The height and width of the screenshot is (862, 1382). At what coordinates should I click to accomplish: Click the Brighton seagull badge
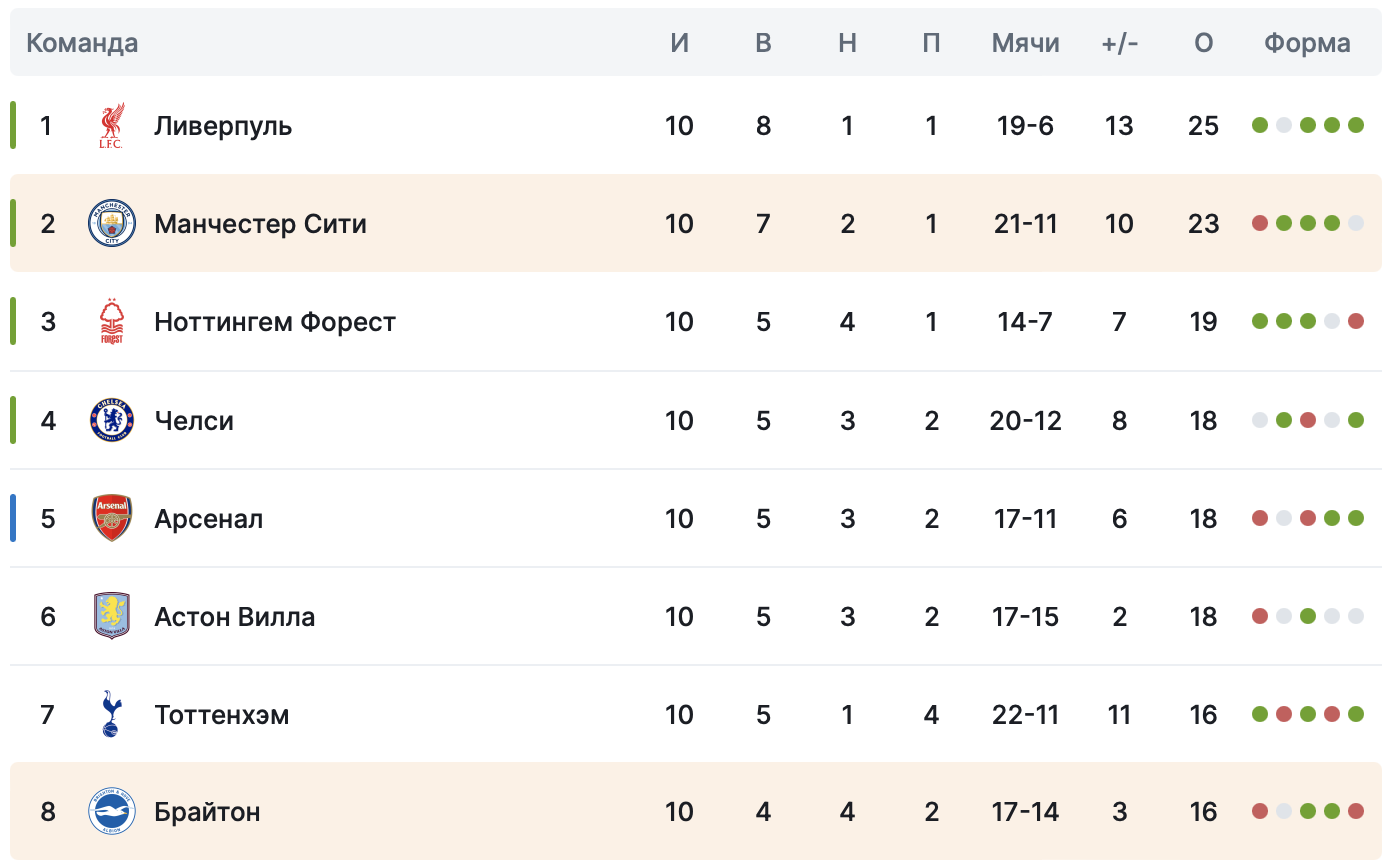[x=112, y=812]
